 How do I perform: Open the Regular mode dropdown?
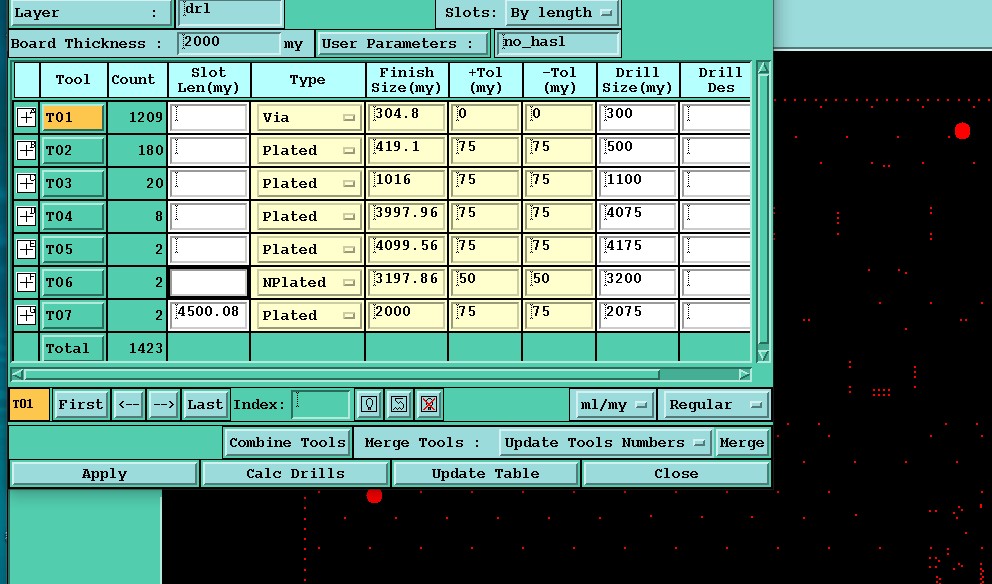(x=714, y=404)
